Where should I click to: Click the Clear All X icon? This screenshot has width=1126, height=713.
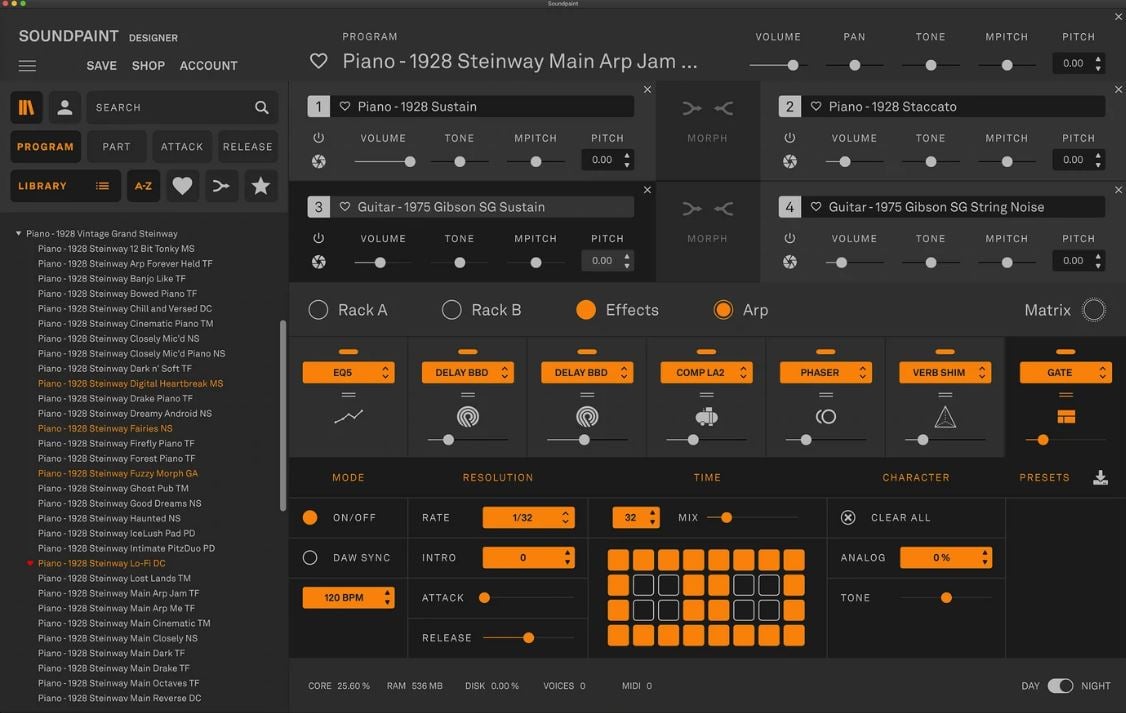(x=848, y=518)
